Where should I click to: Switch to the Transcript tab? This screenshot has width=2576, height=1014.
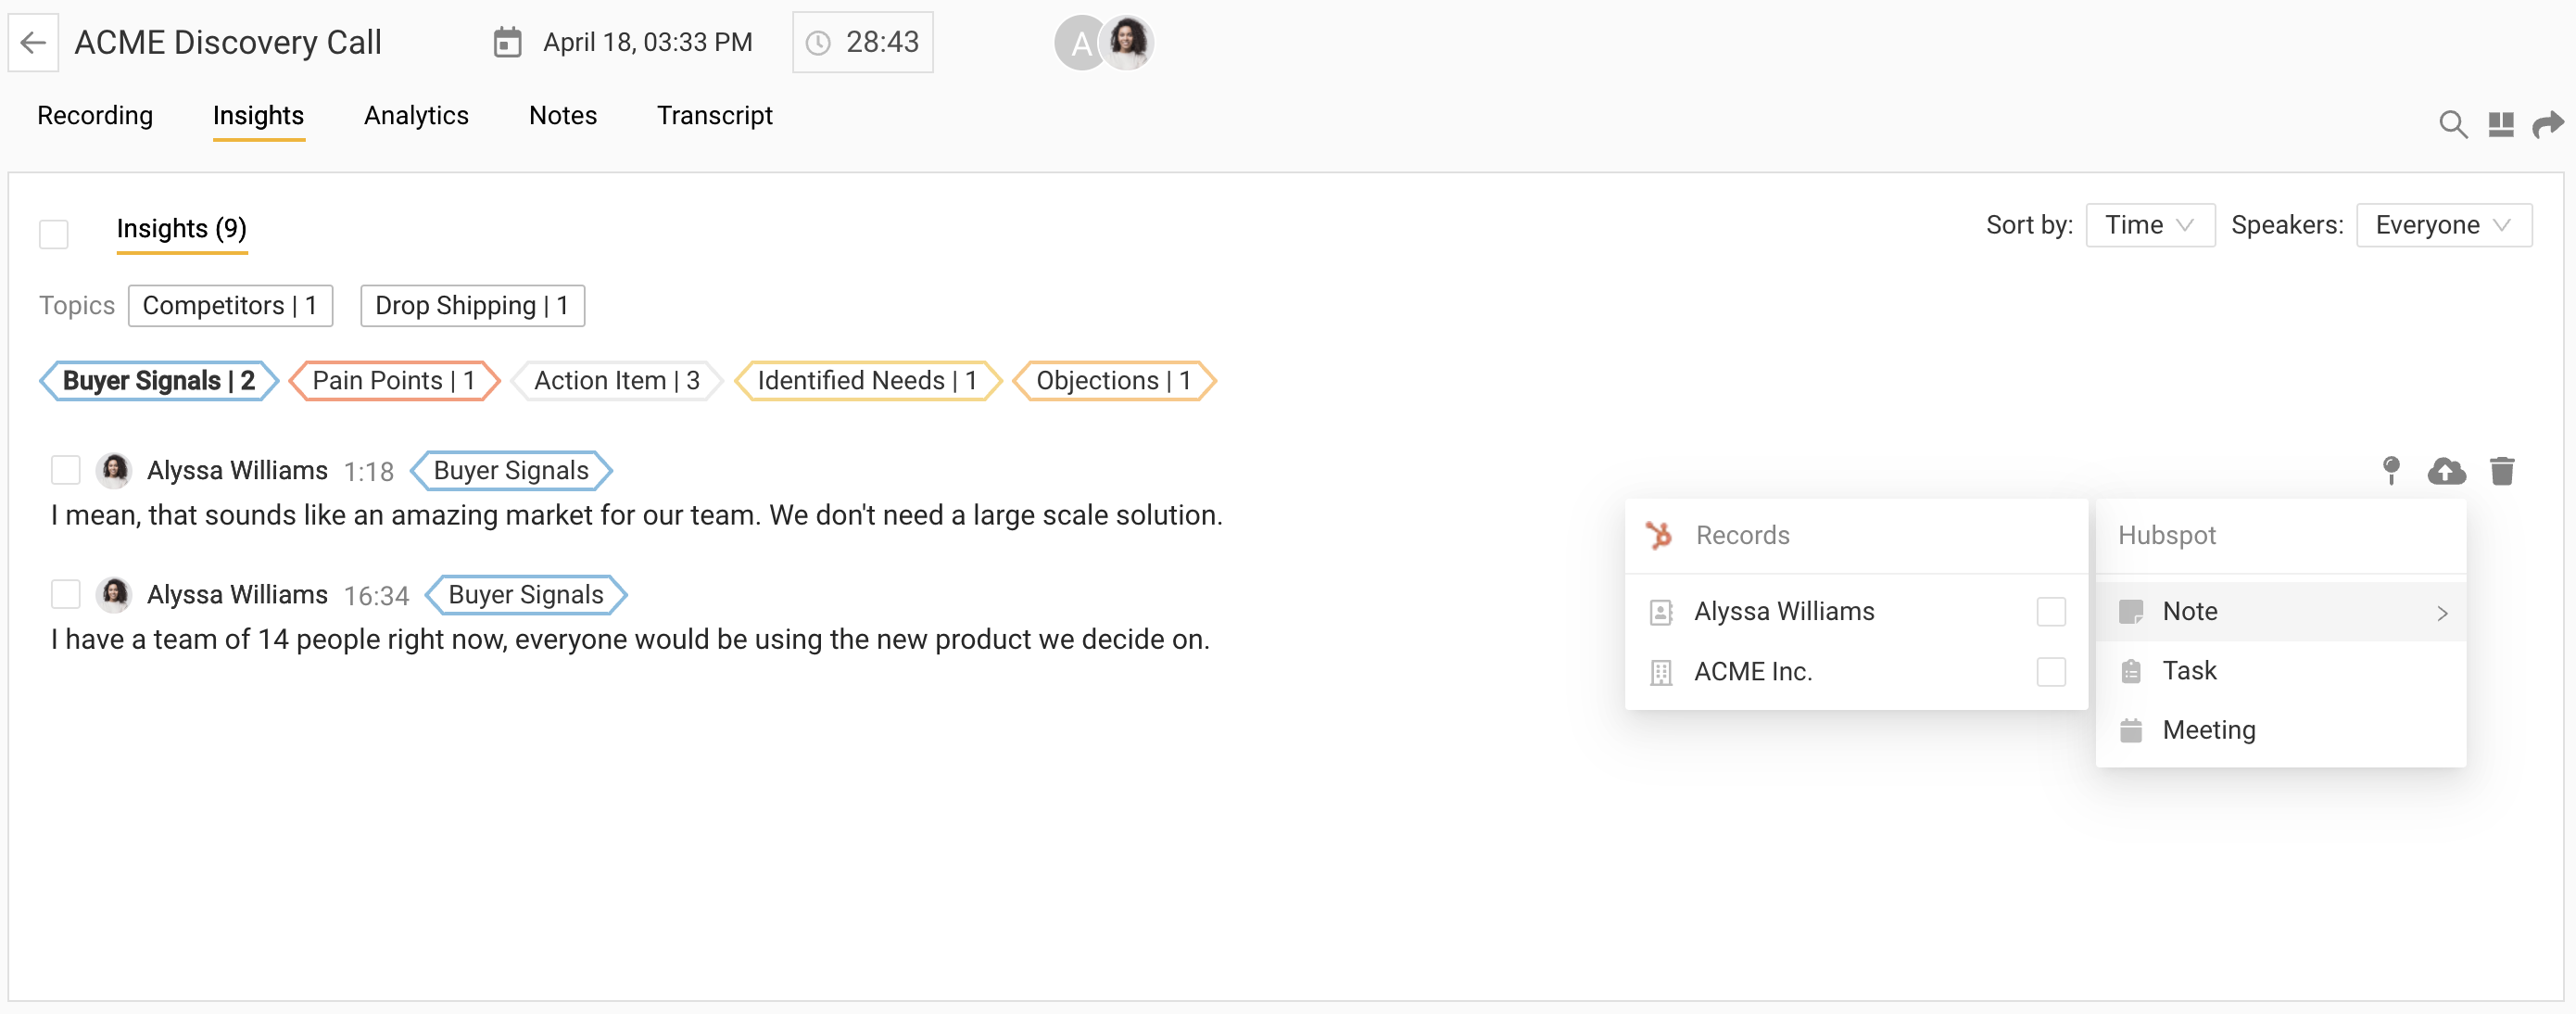[714, 116]
